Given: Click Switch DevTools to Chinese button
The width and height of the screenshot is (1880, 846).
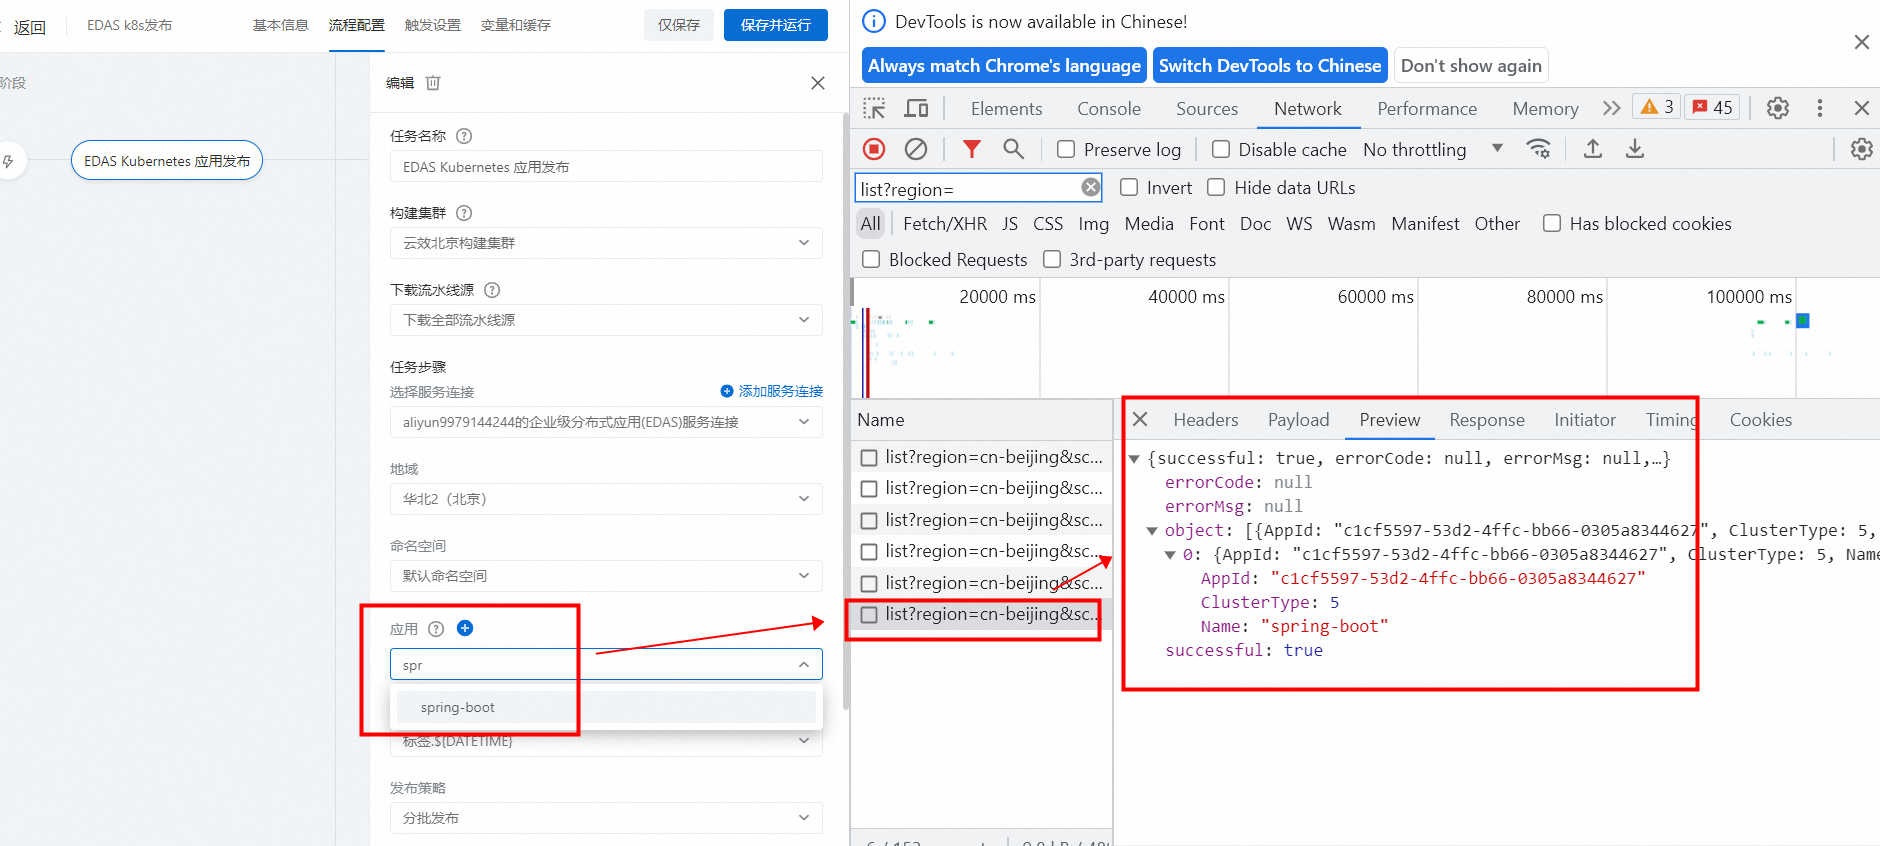Looking at the screenshot, I should [1270, 66].
